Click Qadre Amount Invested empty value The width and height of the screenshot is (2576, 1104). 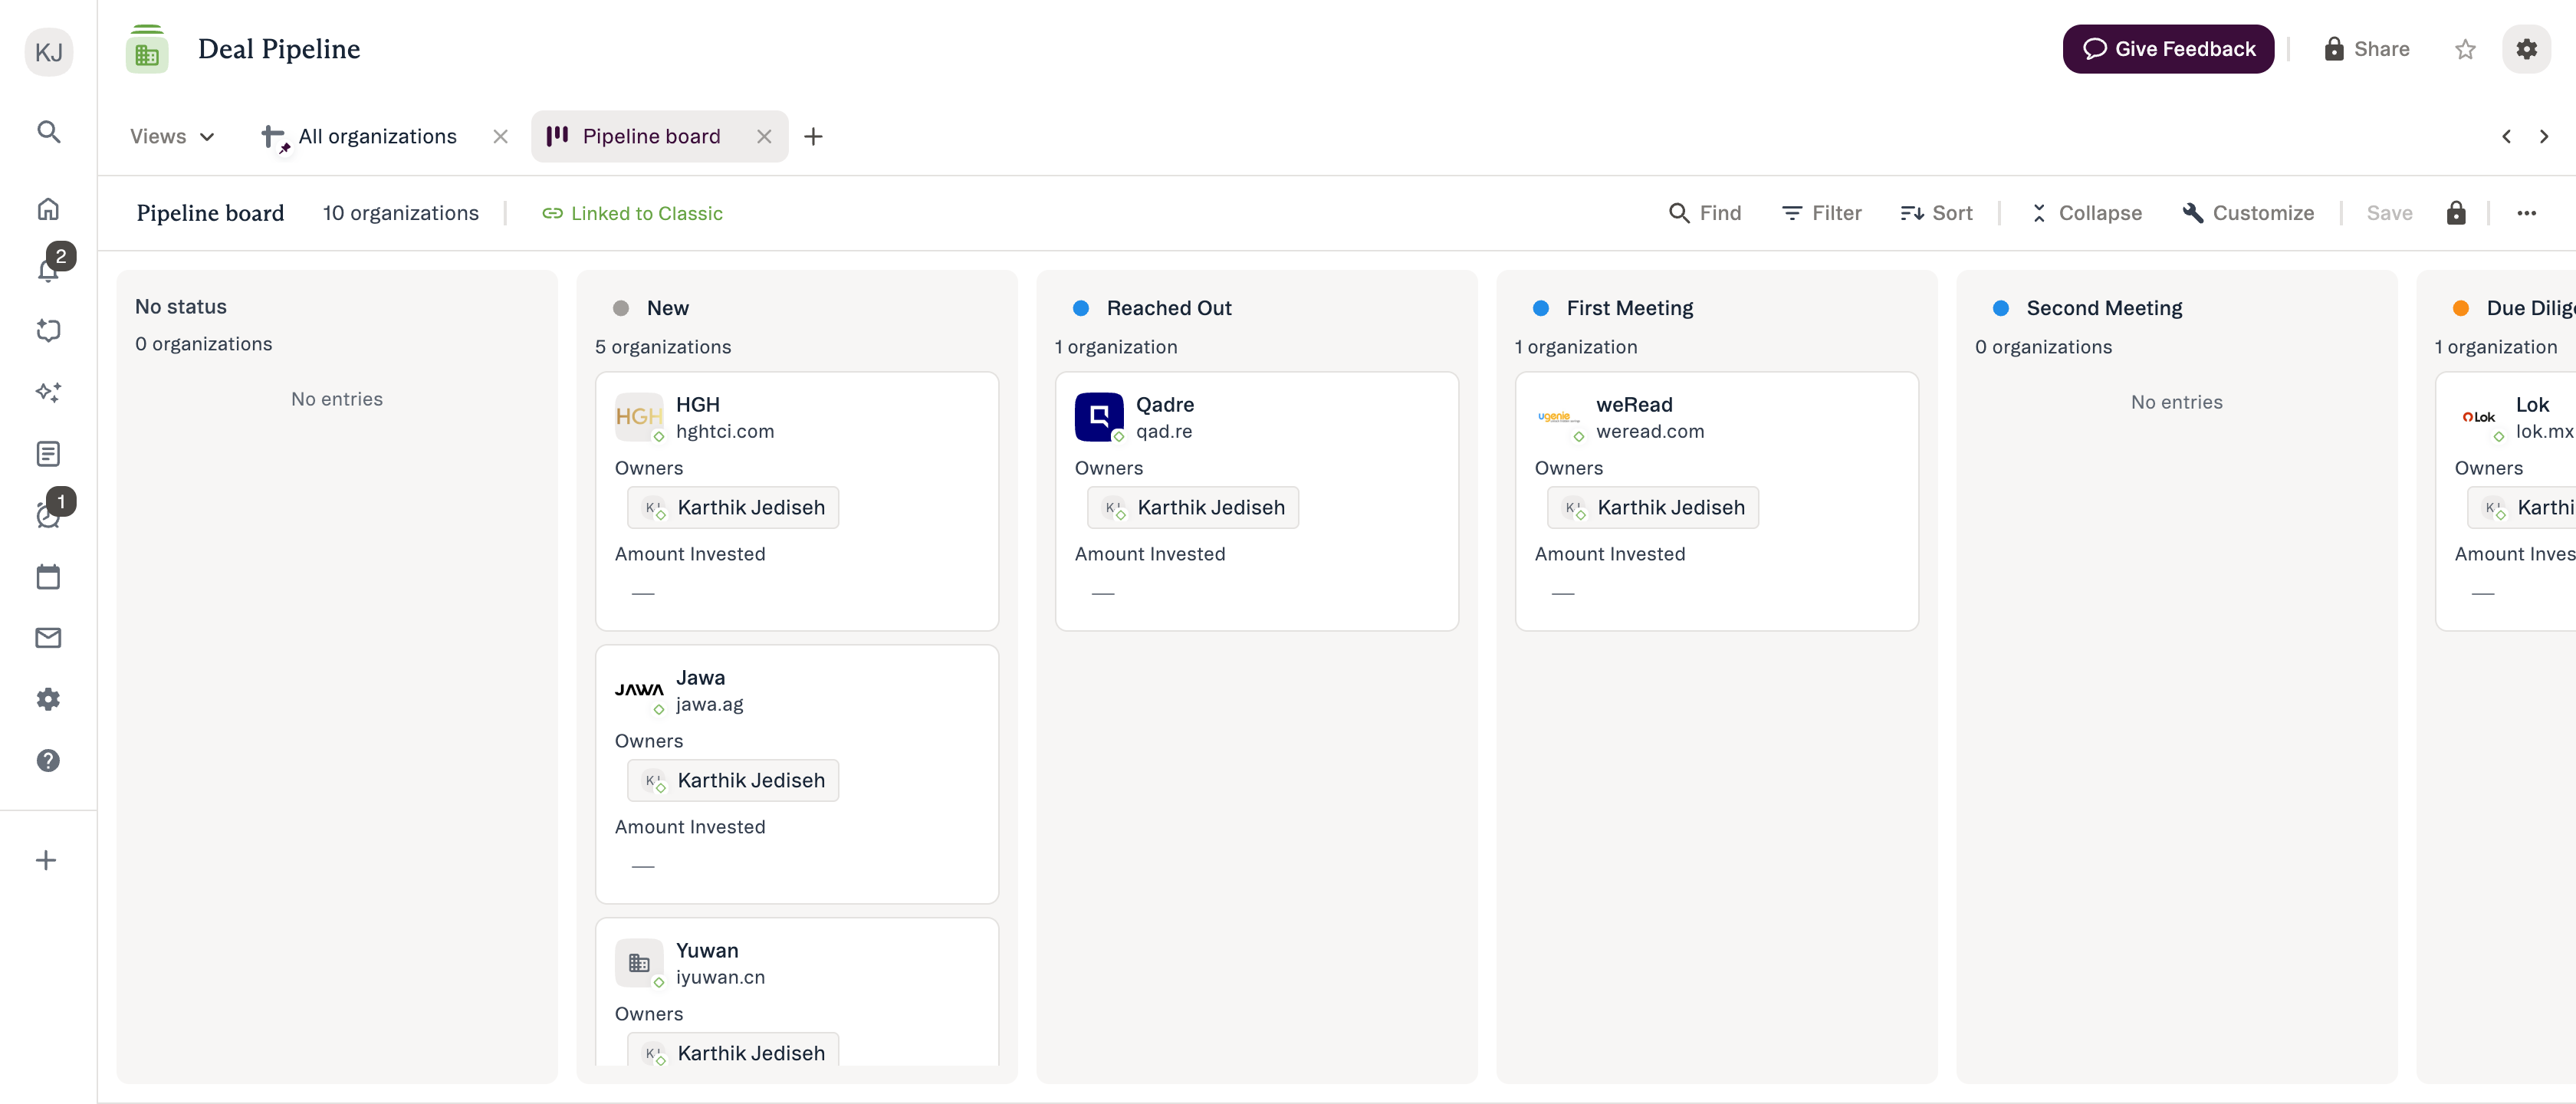(1103, 594)
